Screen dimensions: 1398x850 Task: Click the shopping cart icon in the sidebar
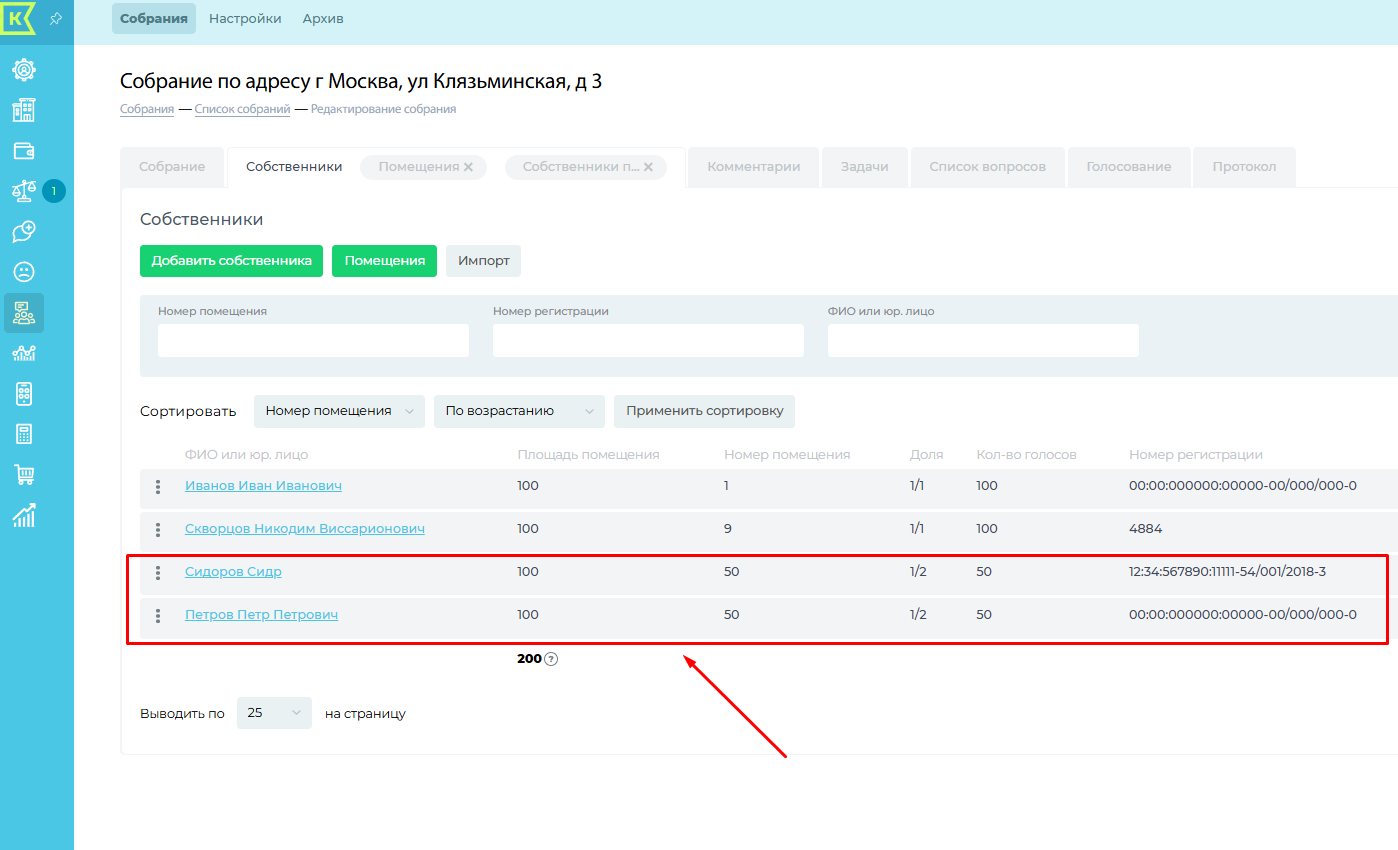(23, 475)
